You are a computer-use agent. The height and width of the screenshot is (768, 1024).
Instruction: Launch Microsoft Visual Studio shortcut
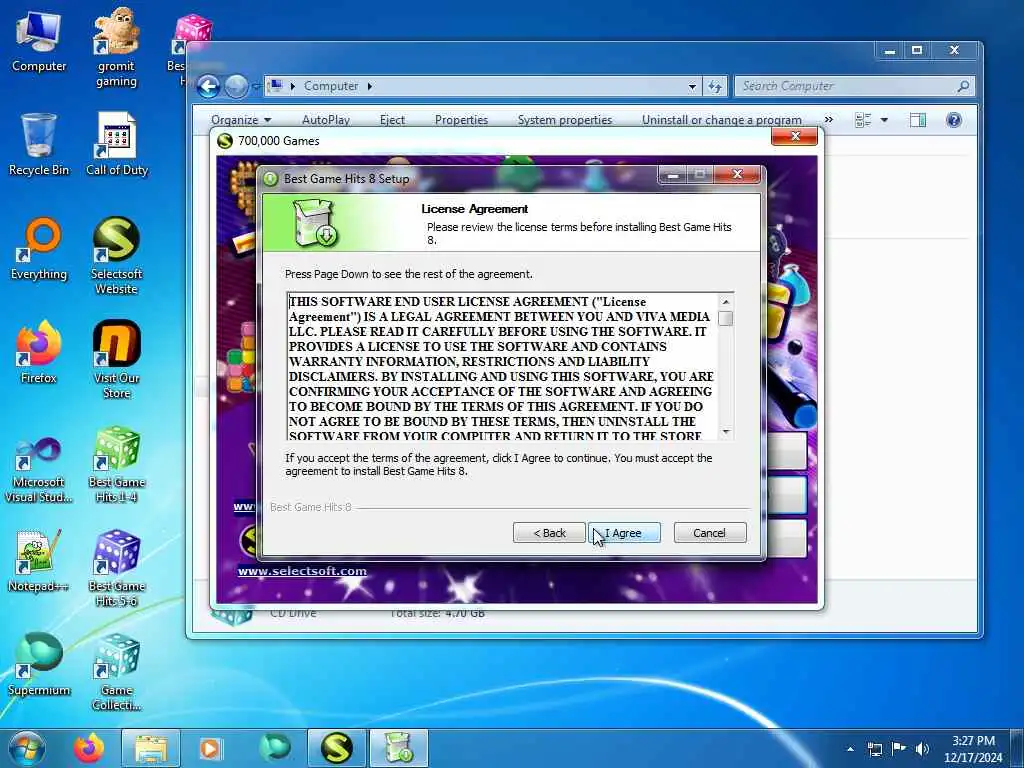point(39,470)
